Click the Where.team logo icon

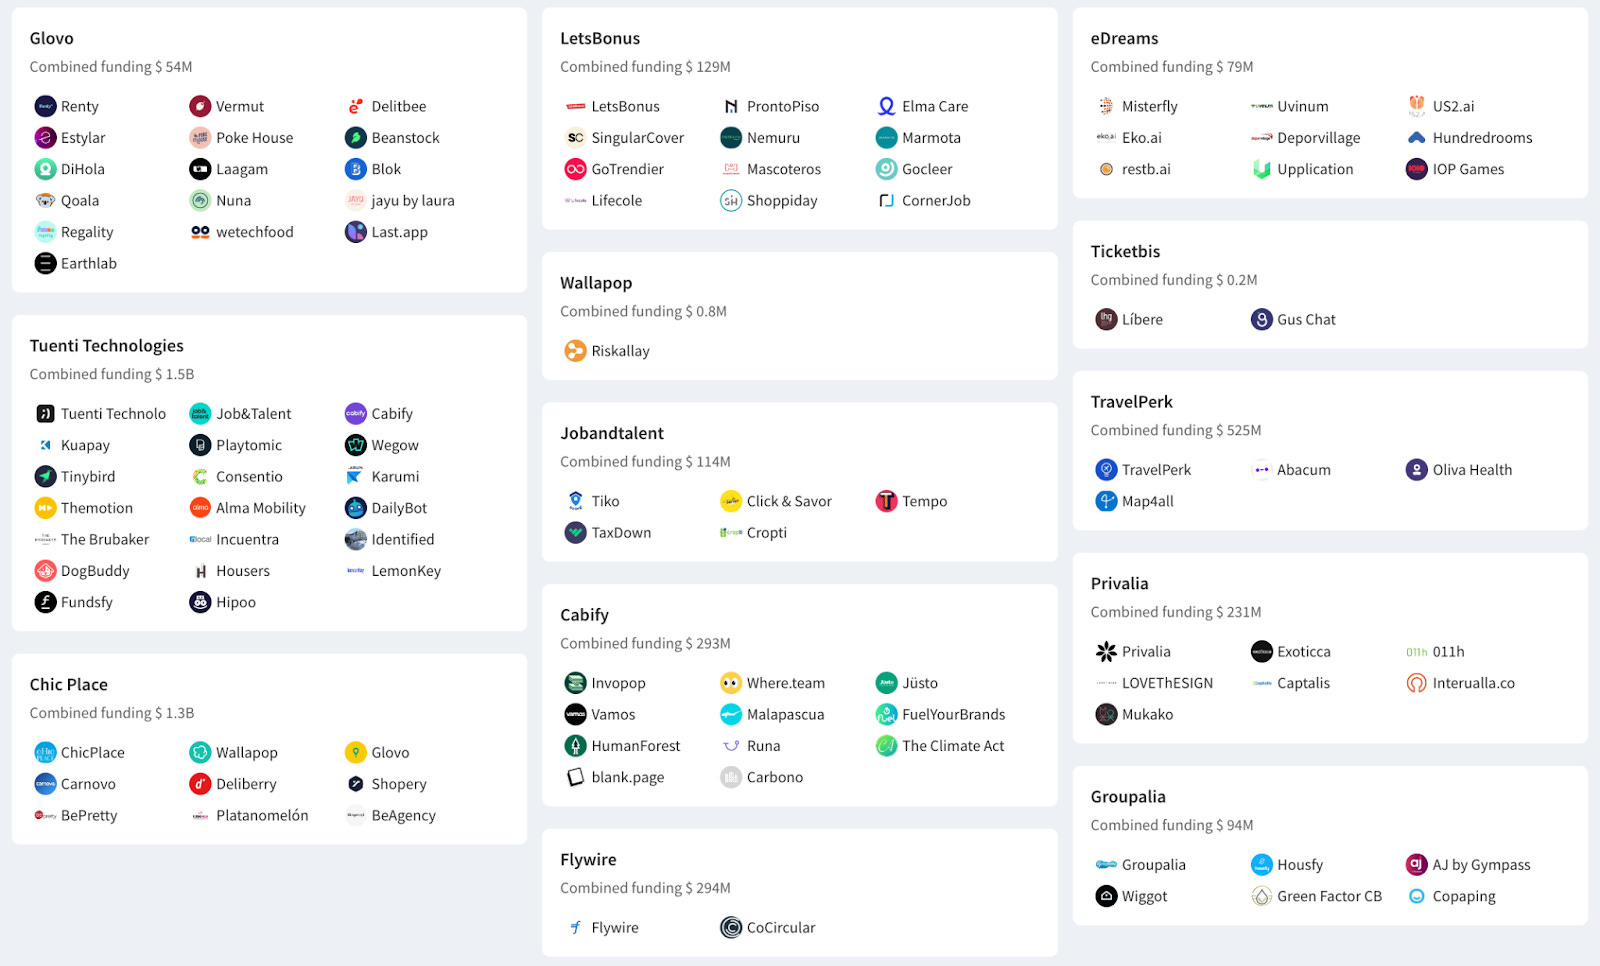point(731,683)
